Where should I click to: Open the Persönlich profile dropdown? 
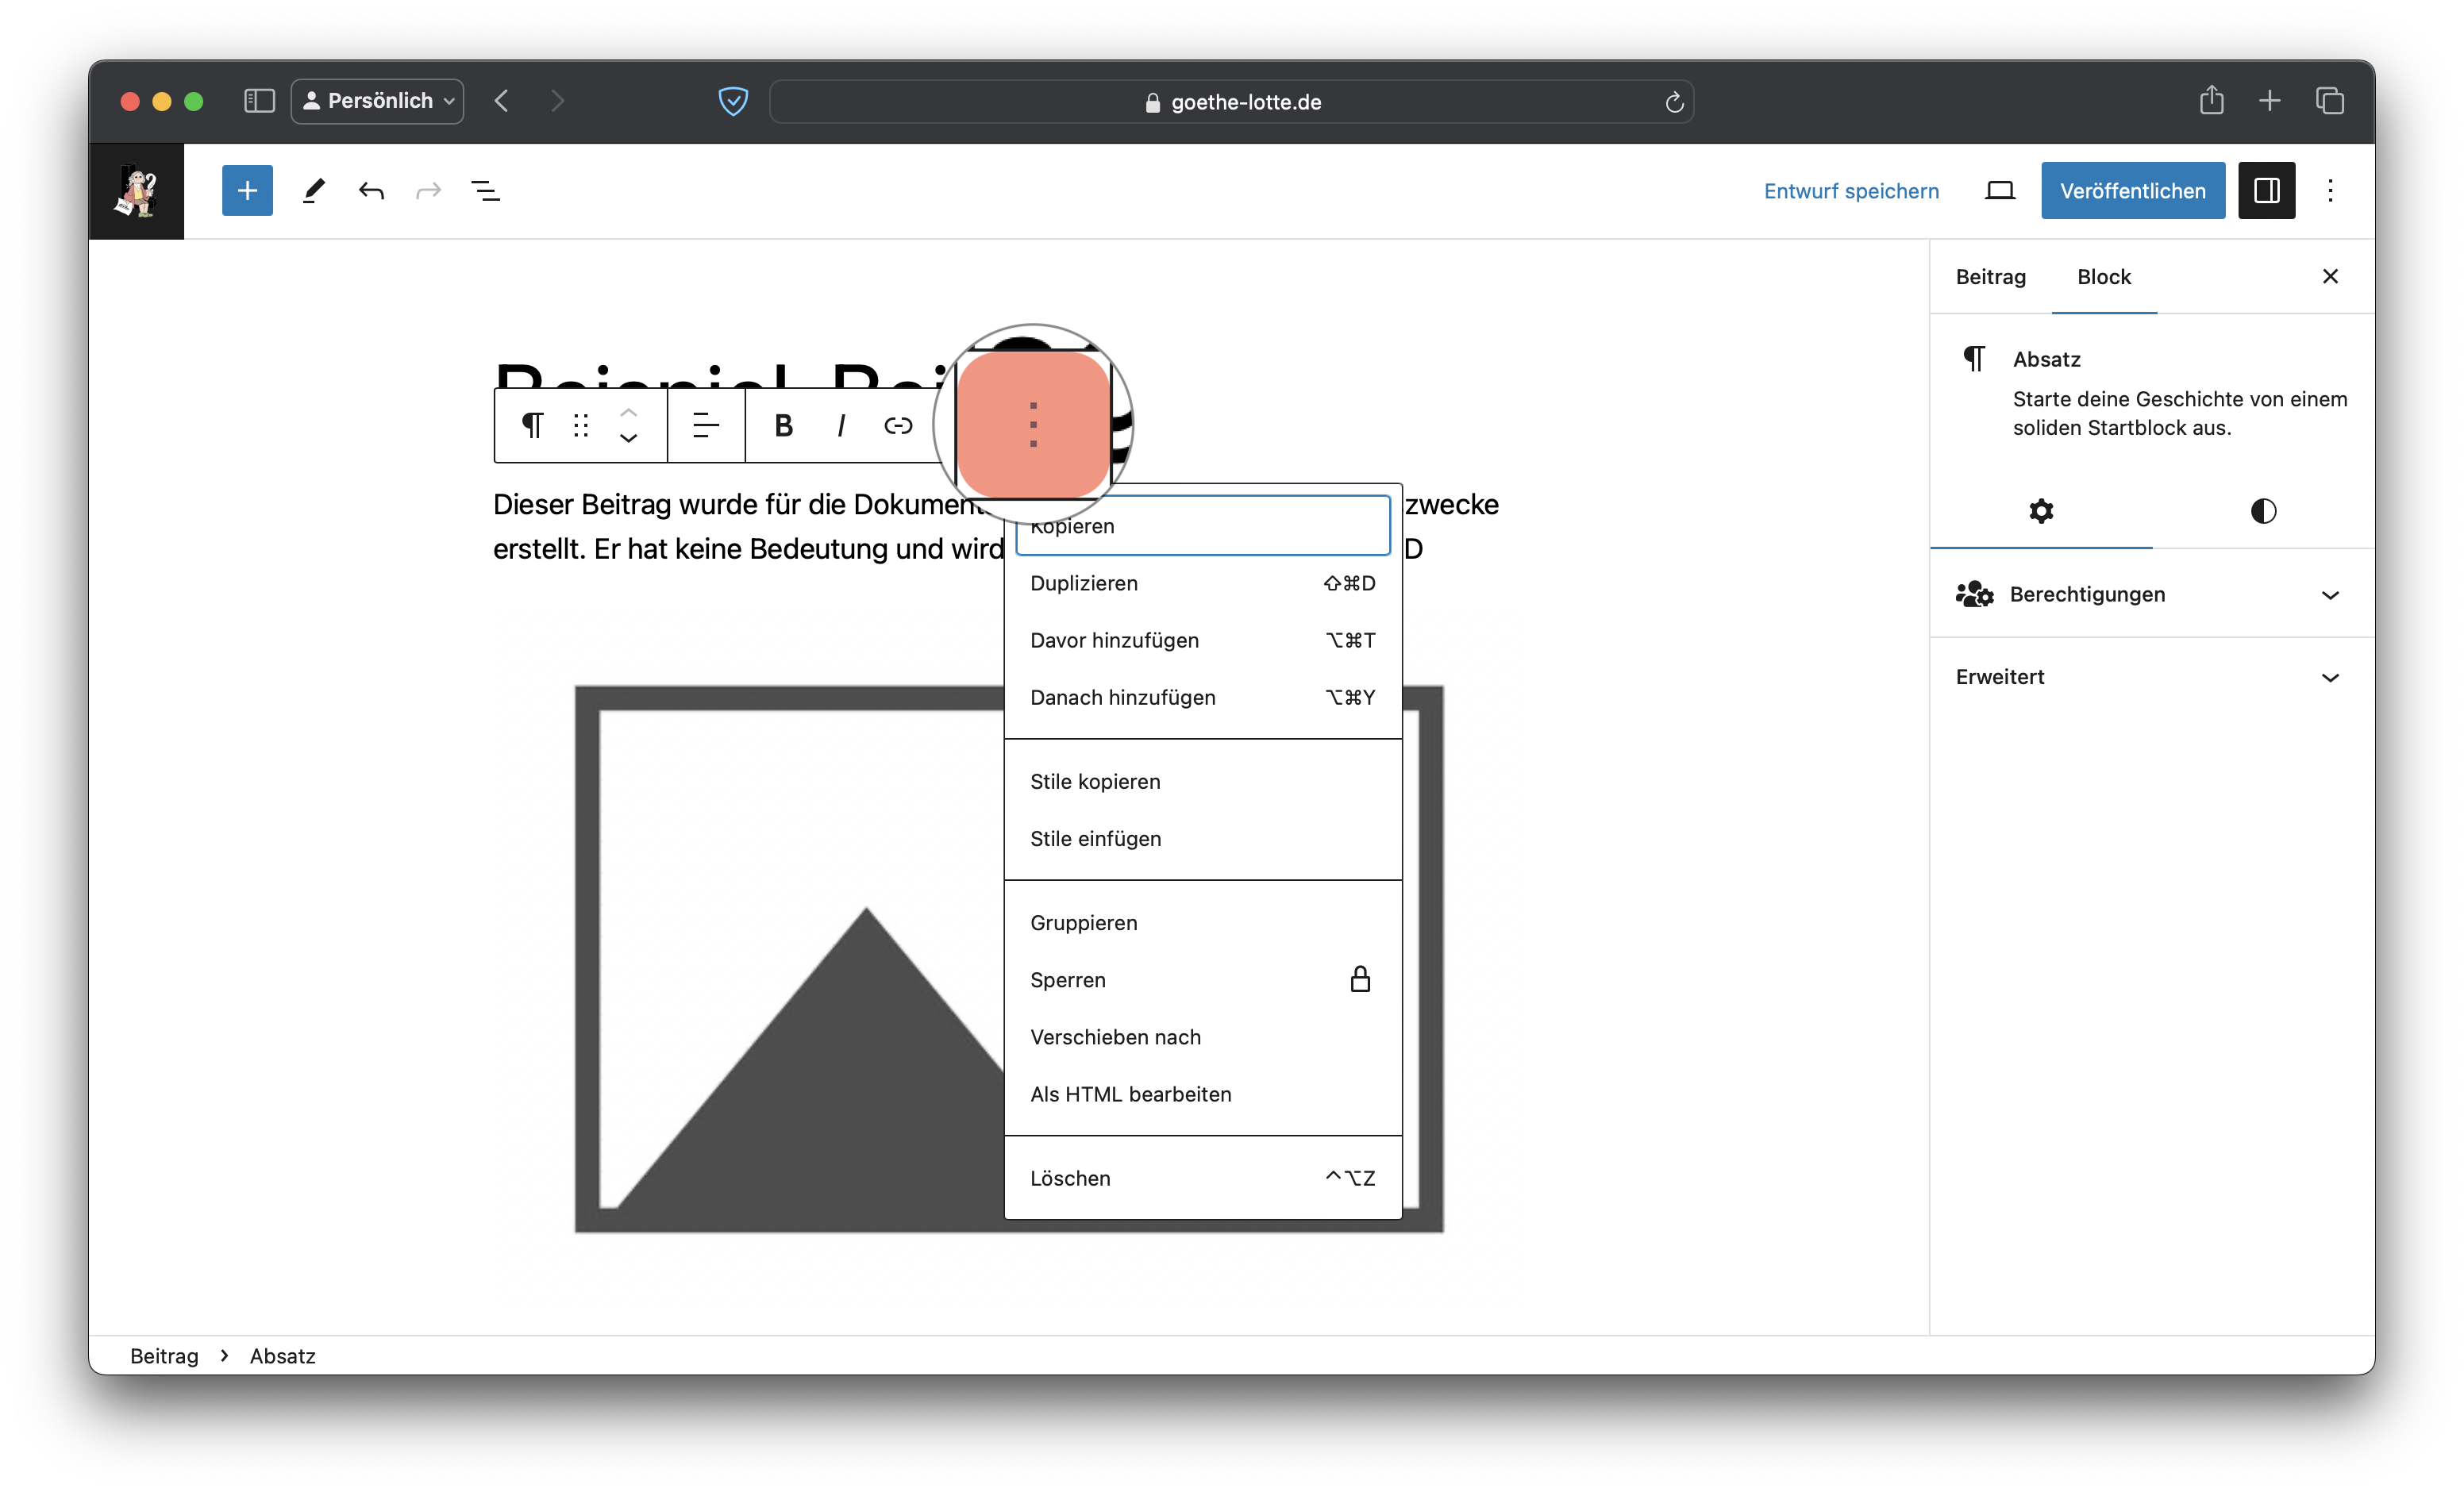(378, 101)
